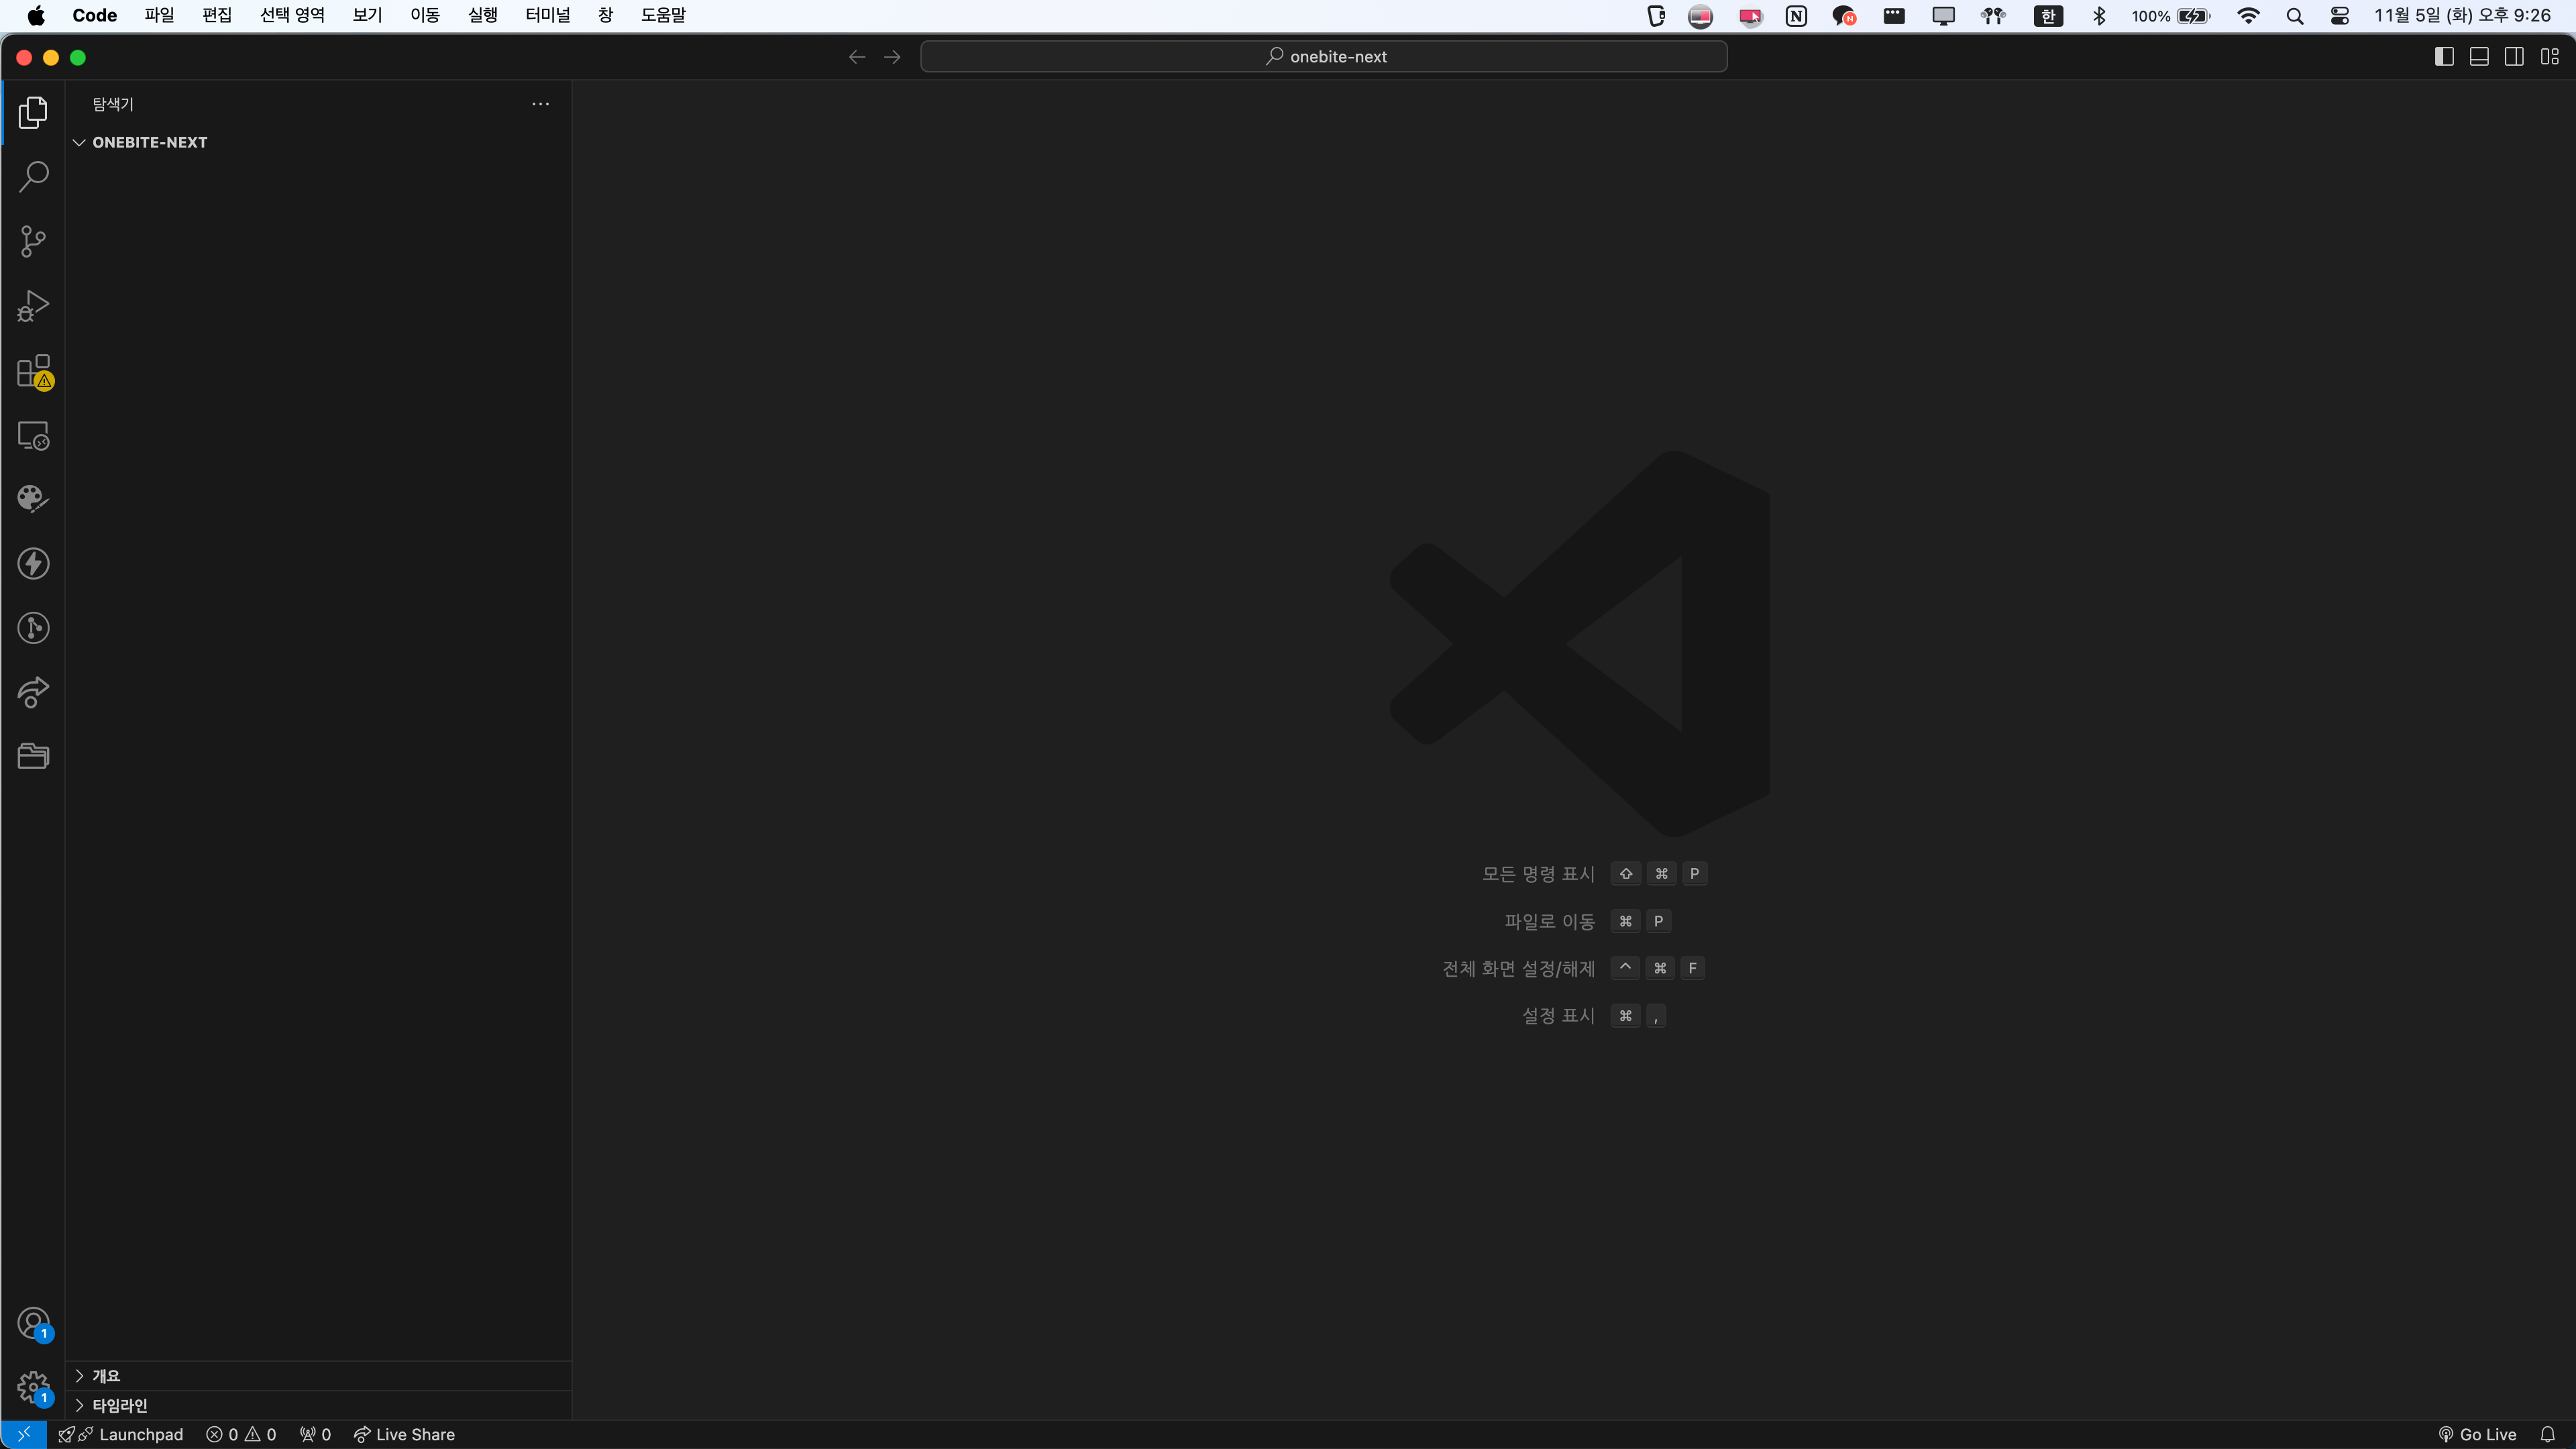
Task: Open the Run and Debug view
Action: click(33, 306)
